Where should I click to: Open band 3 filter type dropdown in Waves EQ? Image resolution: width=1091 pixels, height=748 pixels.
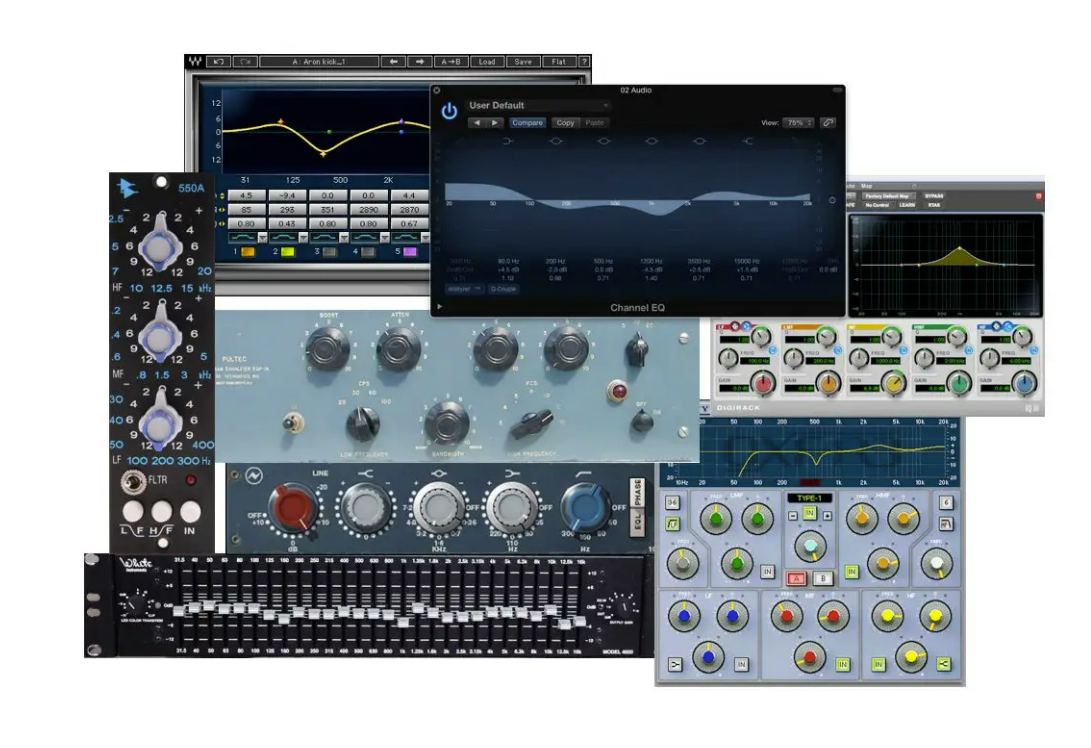(344, 237)
